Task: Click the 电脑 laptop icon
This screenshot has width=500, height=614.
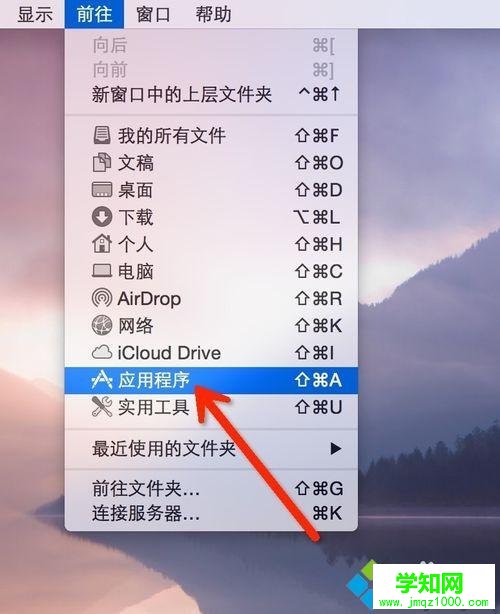Action: (102, 271)
